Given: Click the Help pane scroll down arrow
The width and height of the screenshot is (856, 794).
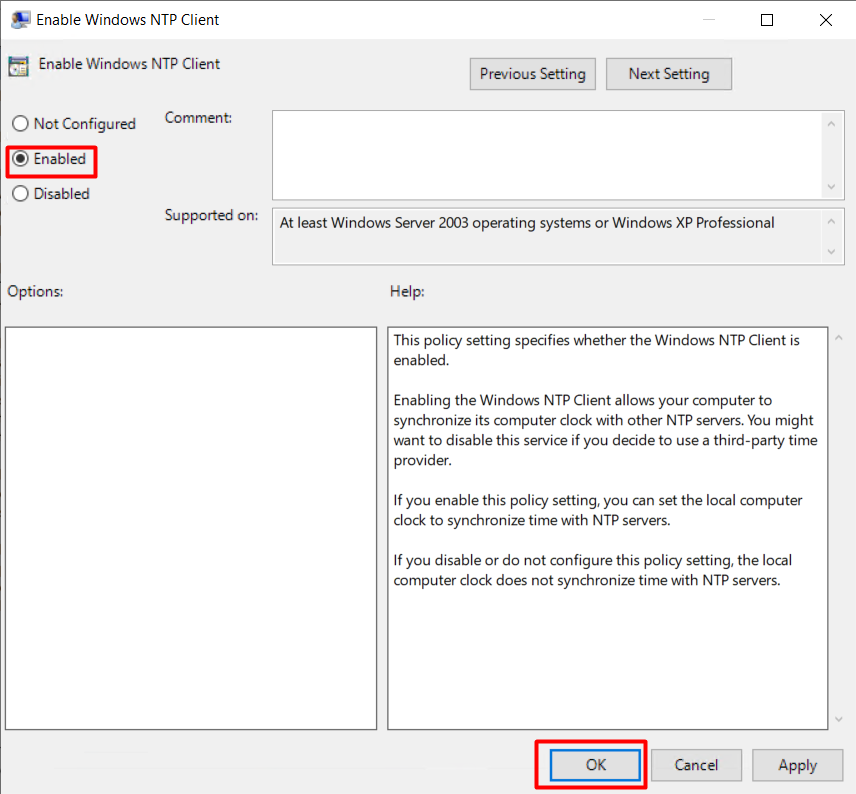Looking at the screenshot, I should [x=839, y=719].
